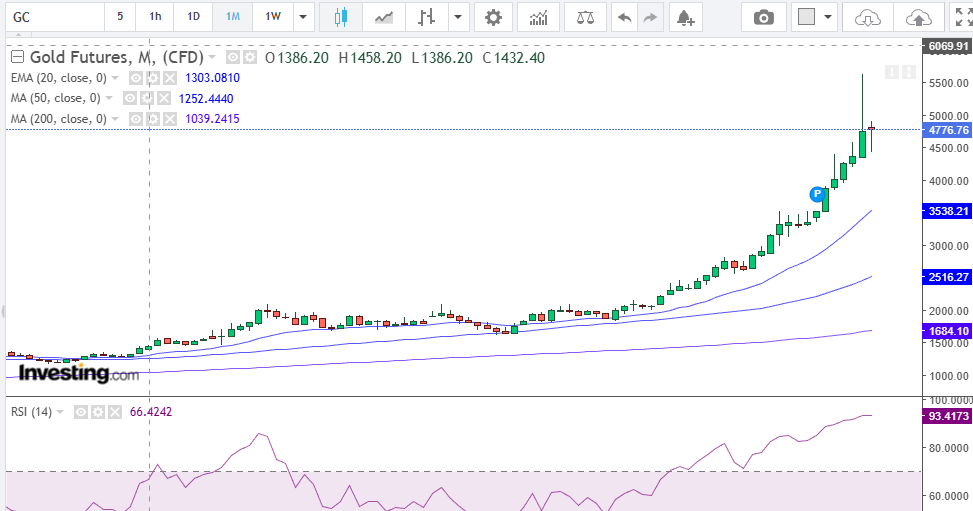
Task: Undo the last chart action
Action: coord(624,17)
